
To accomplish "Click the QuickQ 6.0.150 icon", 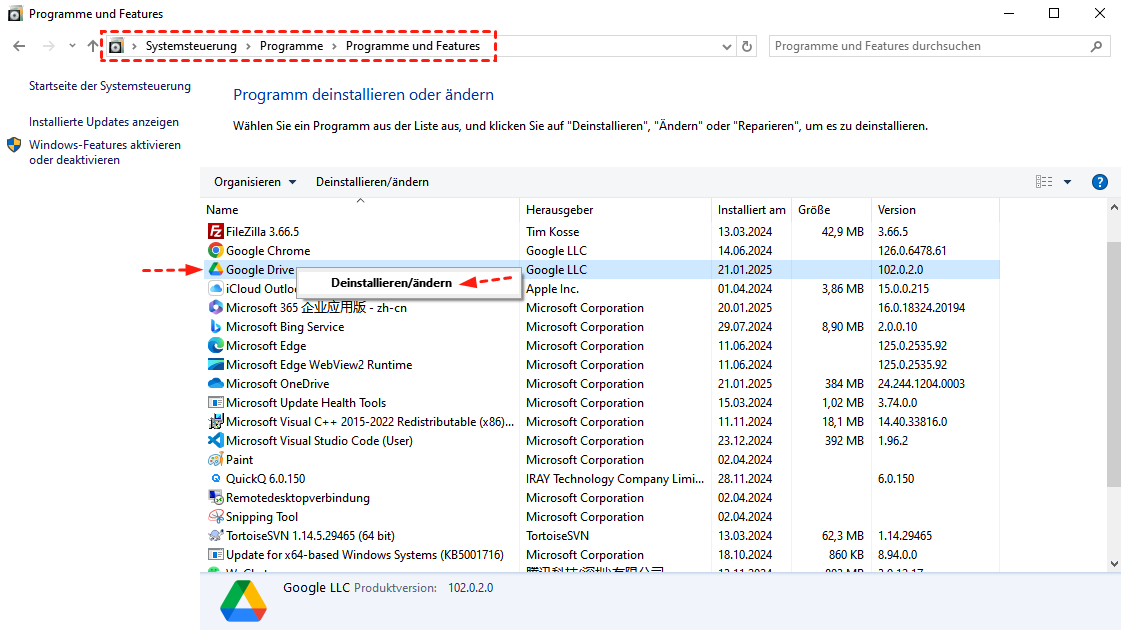I will (x=215, y=478).
